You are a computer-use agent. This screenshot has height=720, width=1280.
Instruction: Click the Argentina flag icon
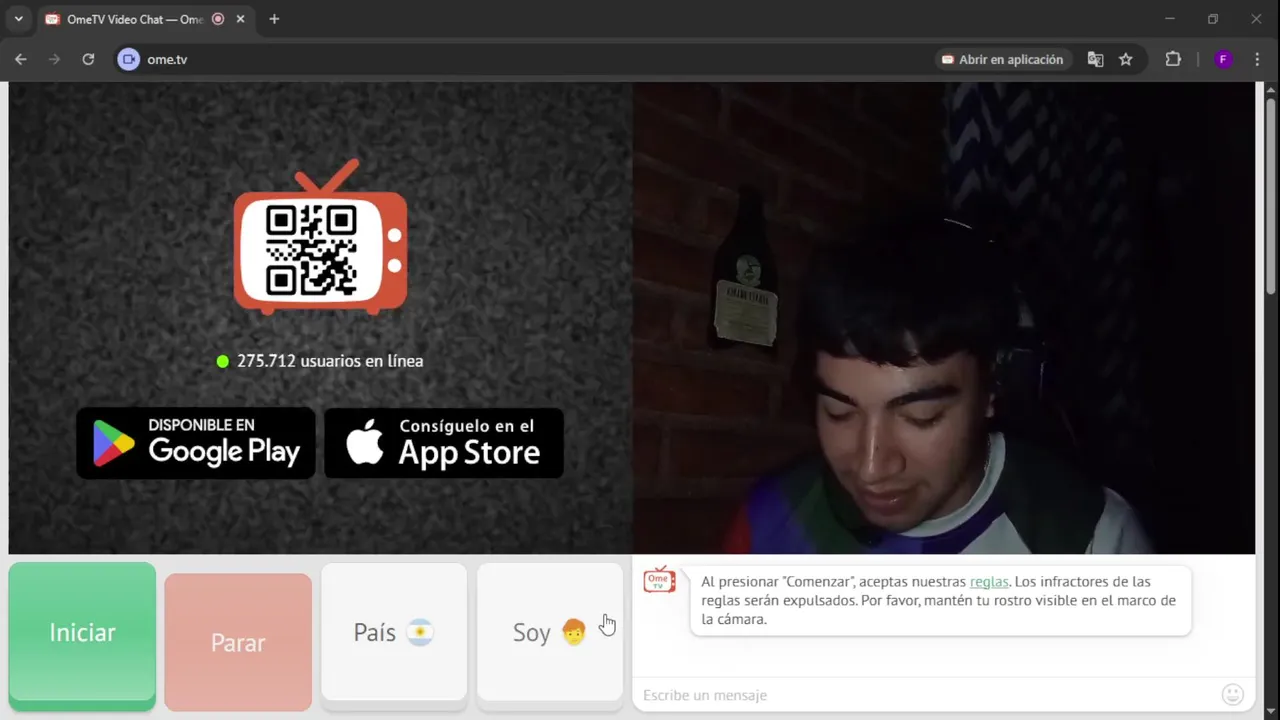tap(420, 632)
